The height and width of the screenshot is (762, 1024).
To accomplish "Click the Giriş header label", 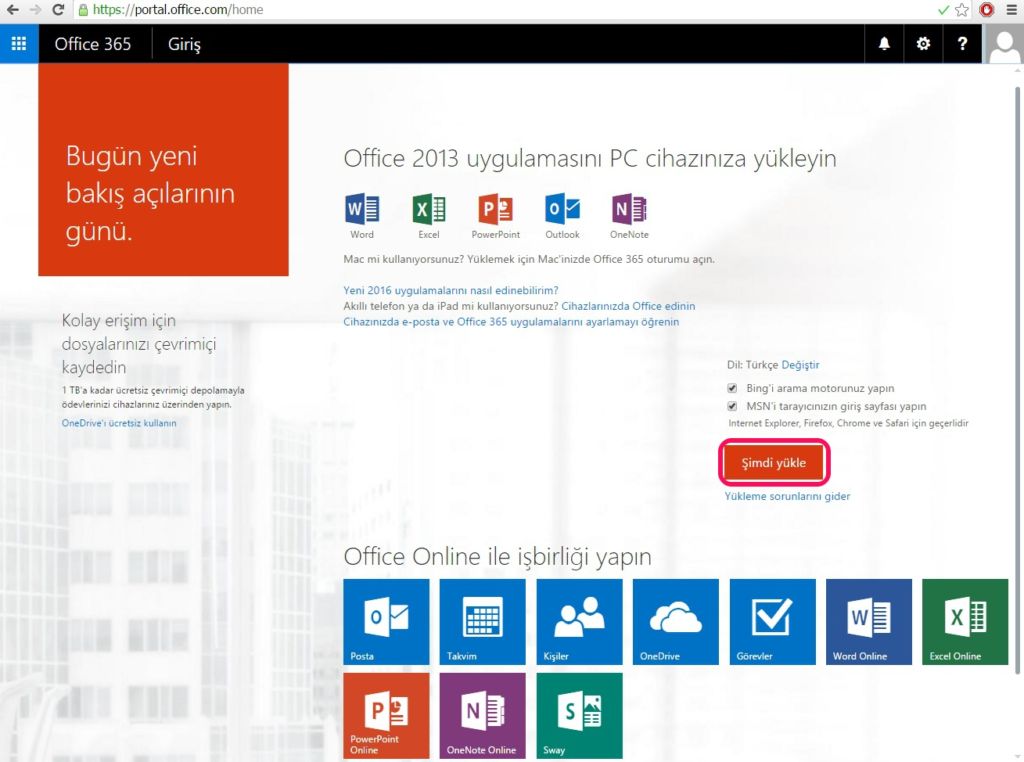I will pos(184,44).
